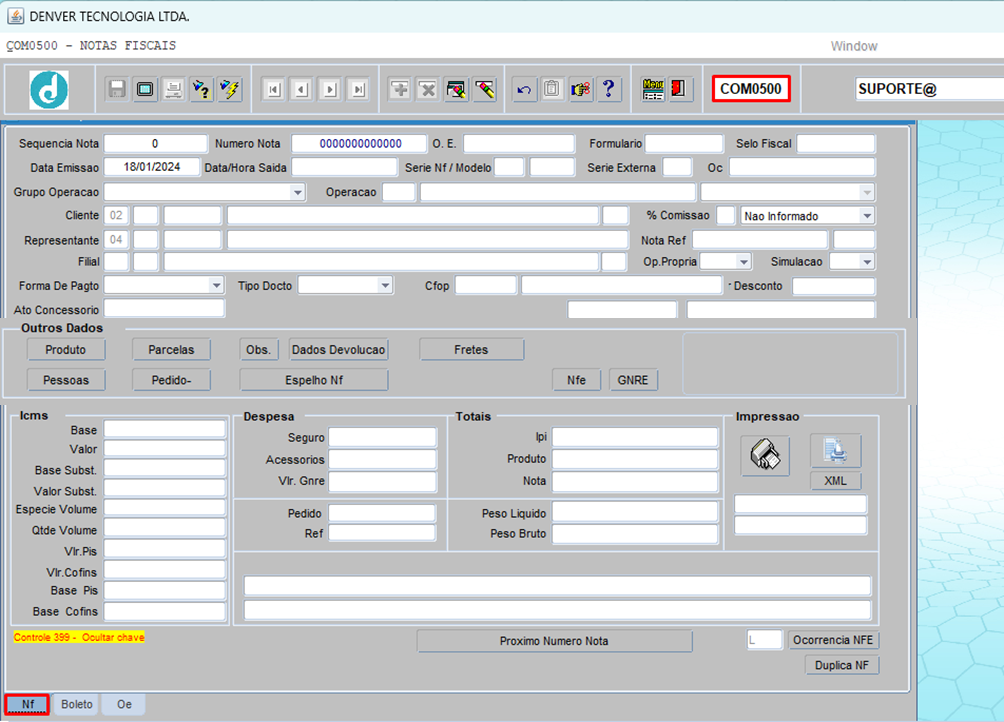Open the Forma De Pagto dropdown

point(216,286)
